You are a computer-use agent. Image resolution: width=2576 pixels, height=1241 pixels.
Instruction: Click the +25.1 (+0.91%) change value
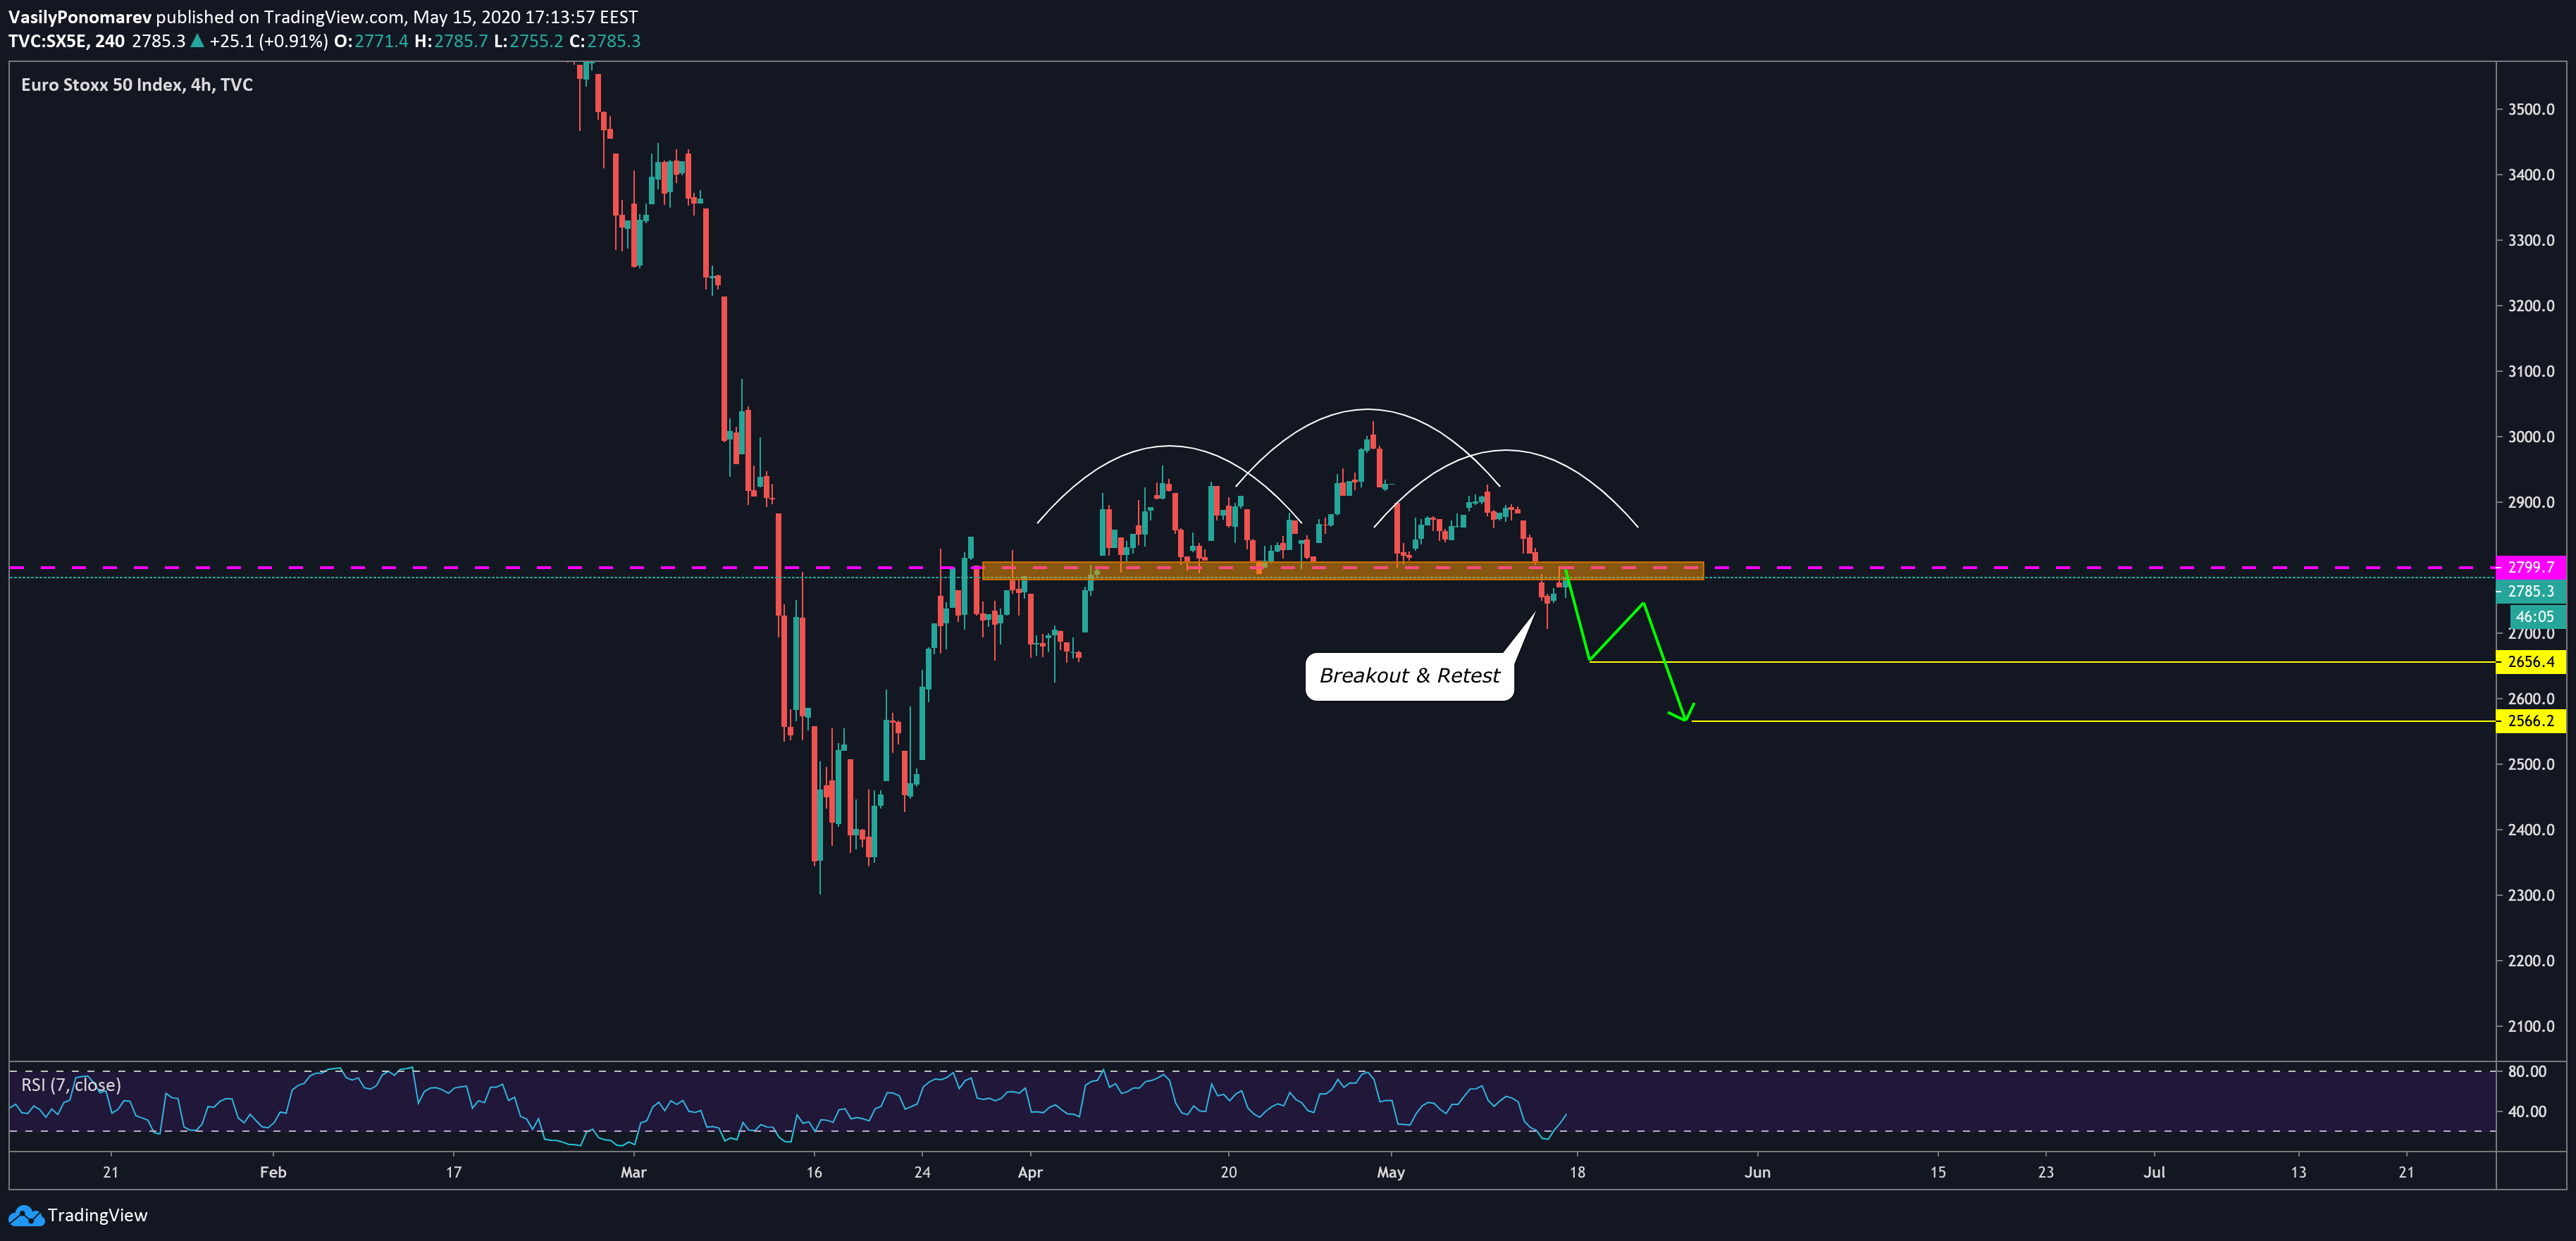[268, 41]
